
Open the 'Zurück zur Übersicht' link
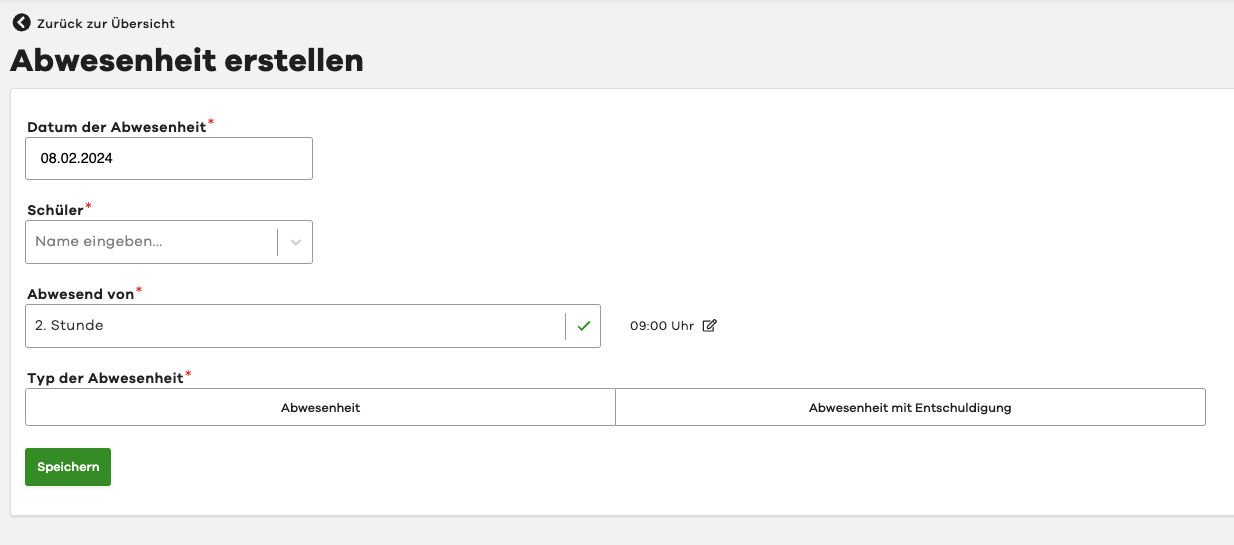tap(105, 23)
